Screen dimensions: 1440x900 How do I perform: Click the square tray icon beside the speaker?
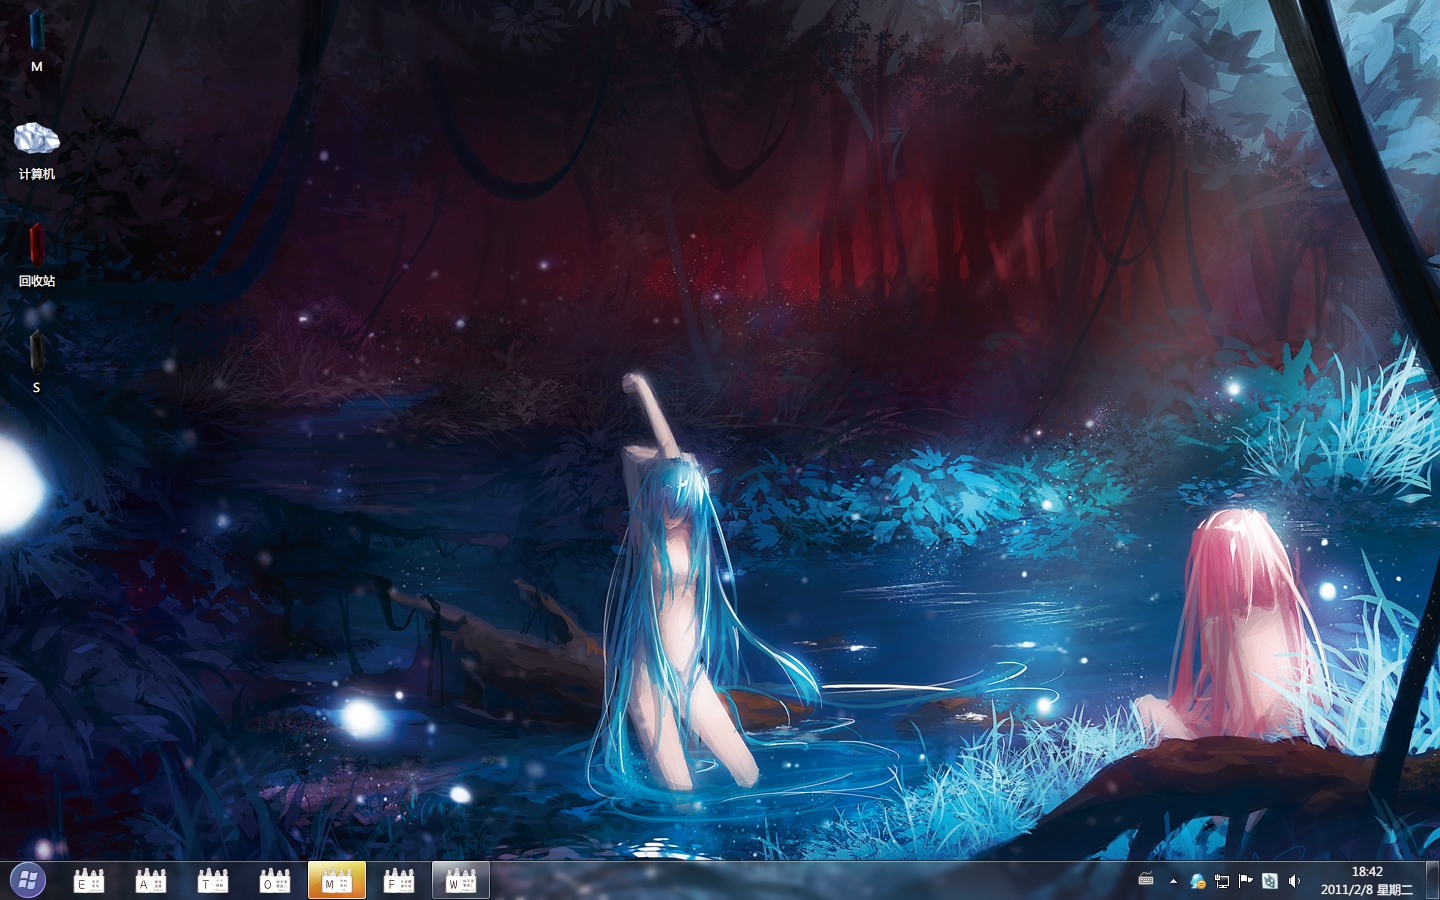1270,881
